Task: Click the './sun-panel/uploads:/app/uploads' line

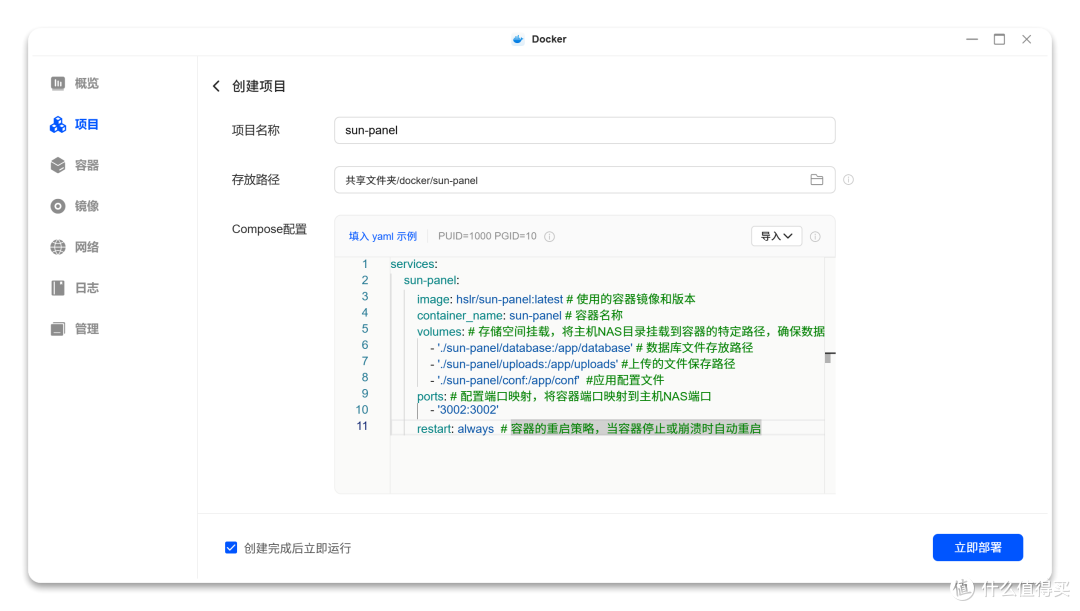Action: [x=582, y=364]
